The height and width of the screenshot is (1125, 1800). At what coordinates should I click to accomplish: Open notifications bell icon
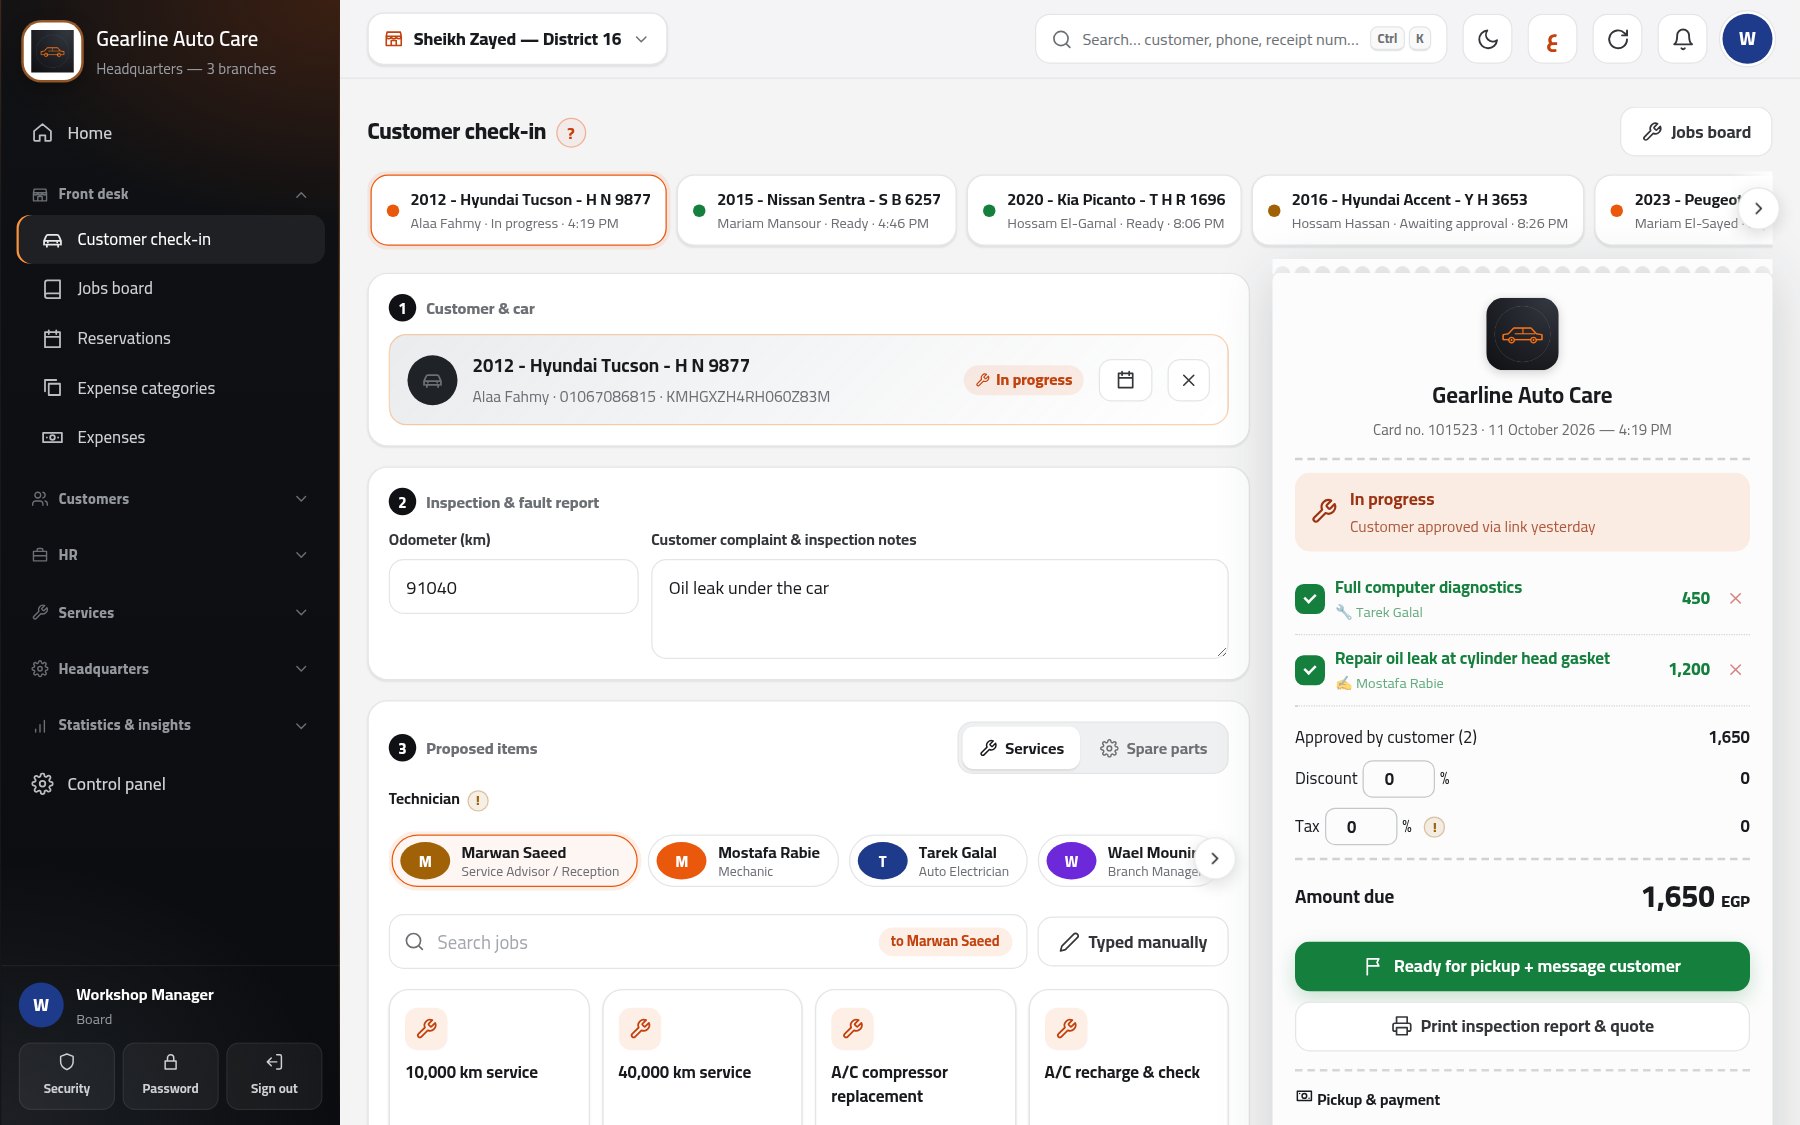pos(1682,39)
